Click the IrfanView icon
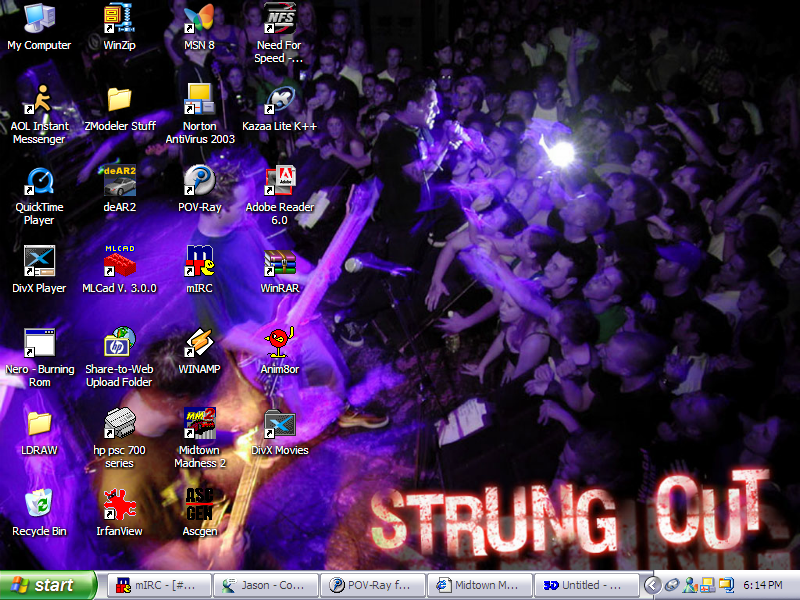This screenshot has width=800, height=600. click(119, 505)
